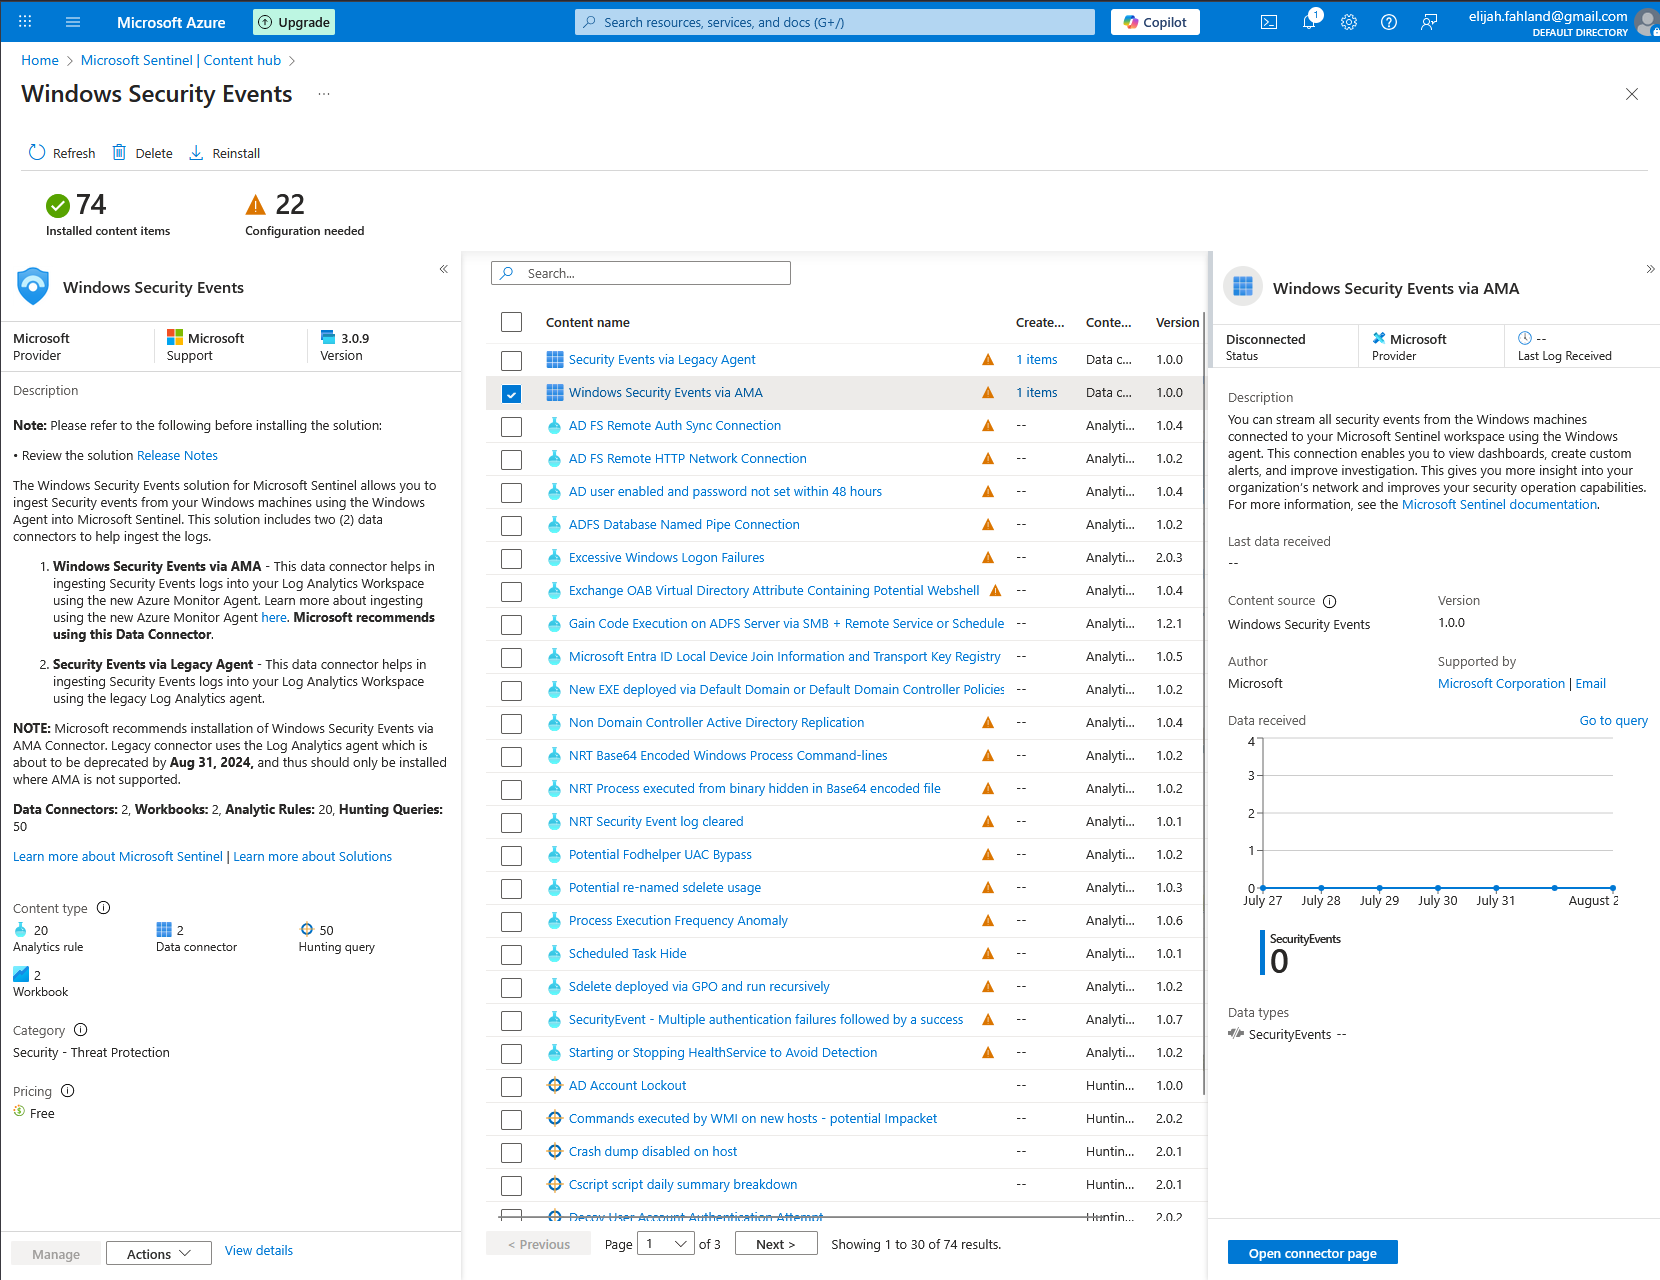Toggle the select-all checkbox in header
The height and width of the screenshot is (1280, 1660).
(x=512, y=322)
